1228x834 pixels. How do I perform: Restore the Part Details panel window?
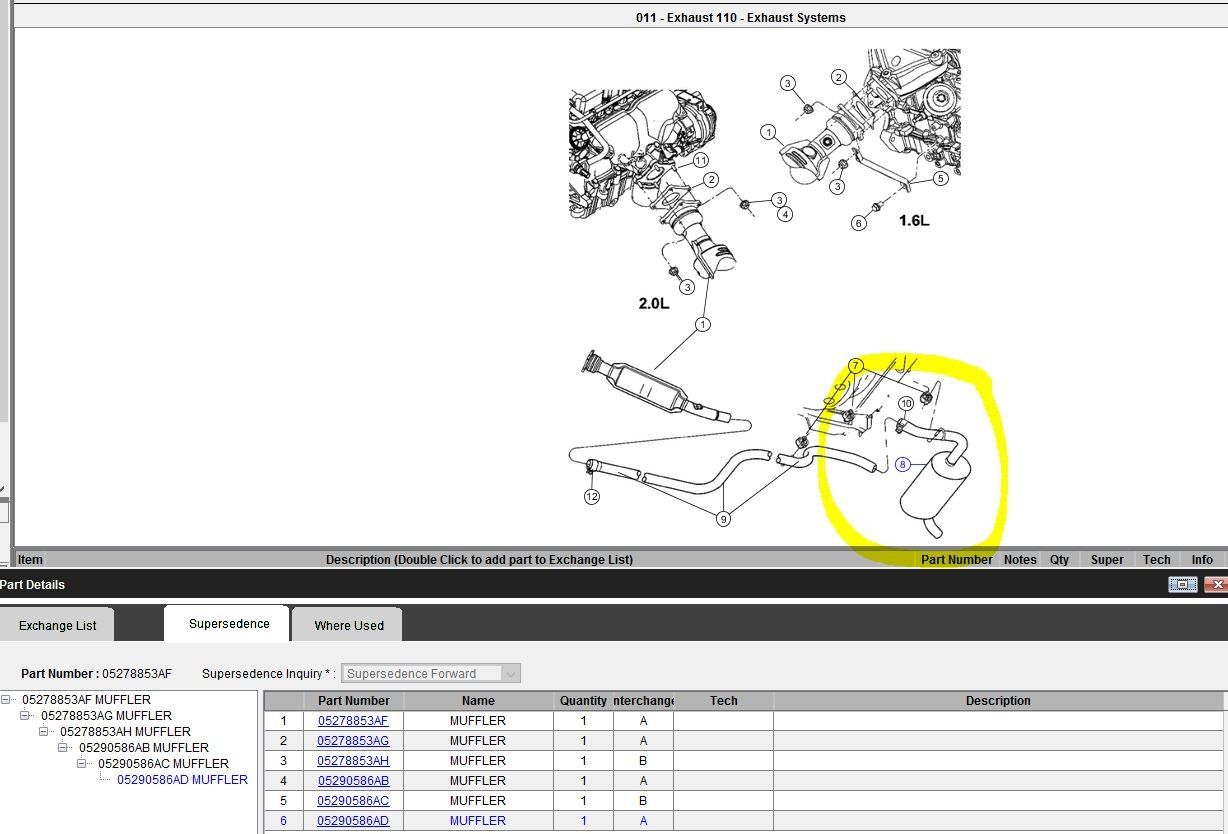(1181, 585)
